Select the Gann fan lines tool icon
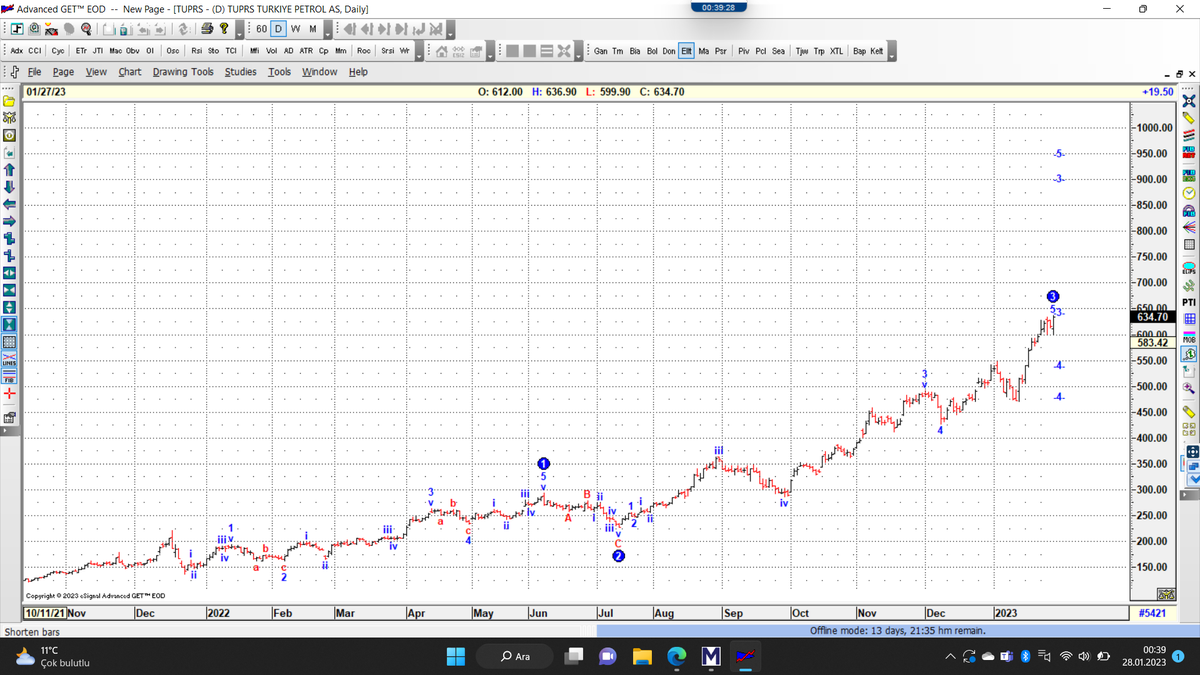 coord(1189,228)
